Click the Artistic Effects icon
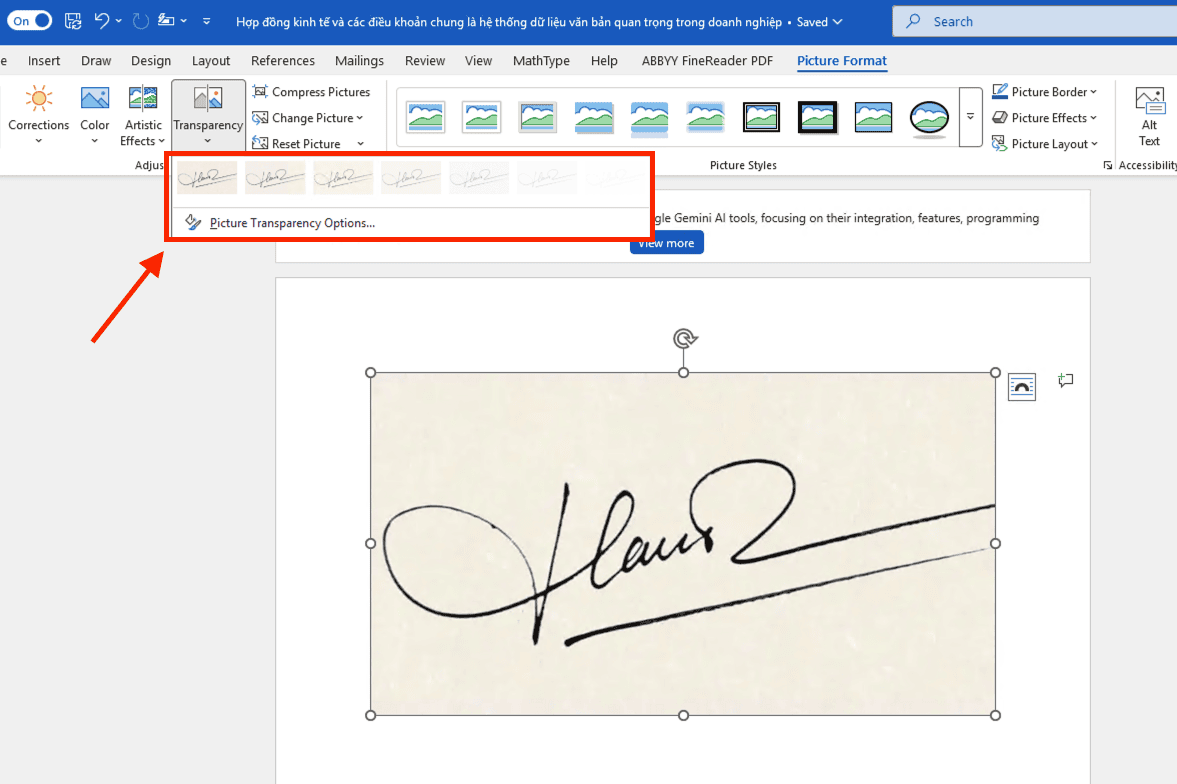 coord(143,99)
